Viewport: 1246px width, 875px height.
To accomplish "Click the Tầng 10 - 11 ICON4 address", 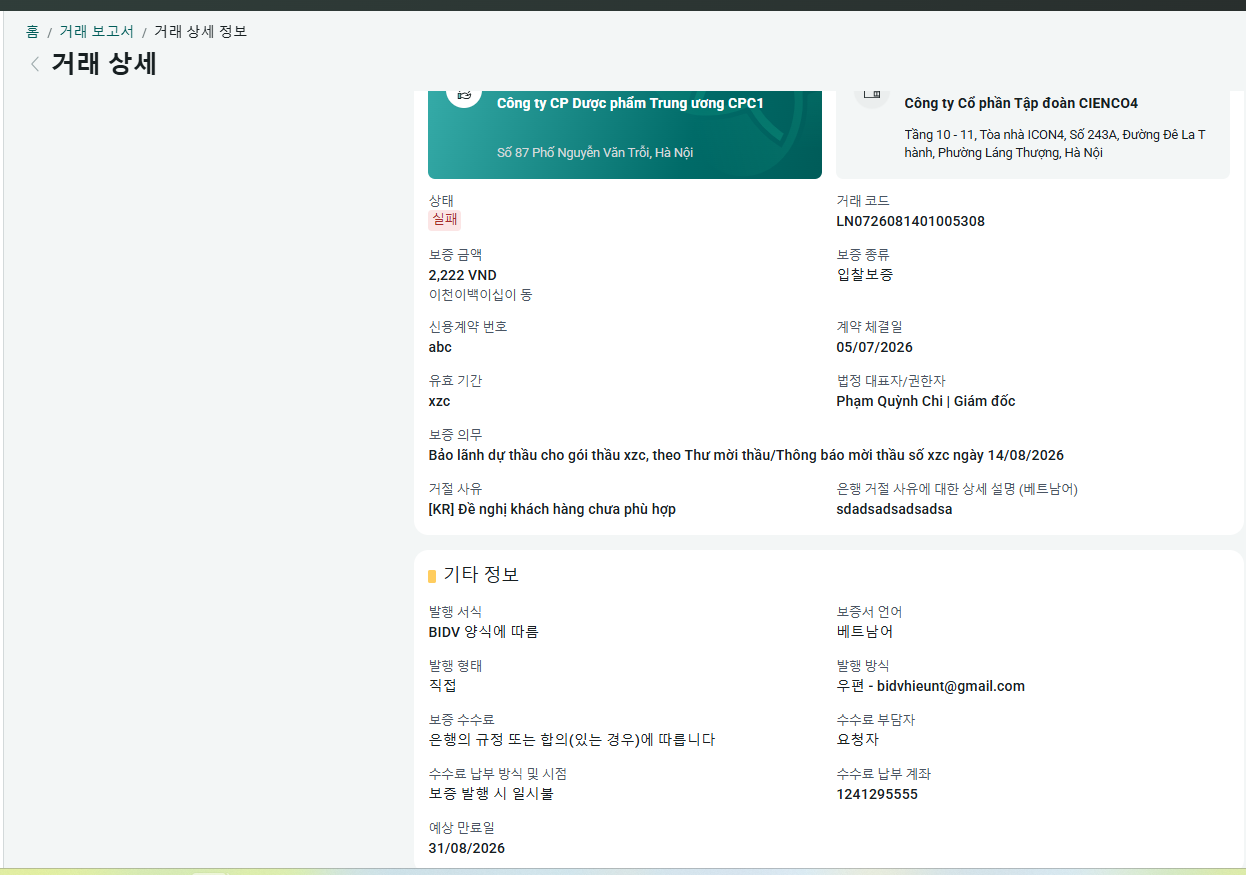I will click(1054, 144).
